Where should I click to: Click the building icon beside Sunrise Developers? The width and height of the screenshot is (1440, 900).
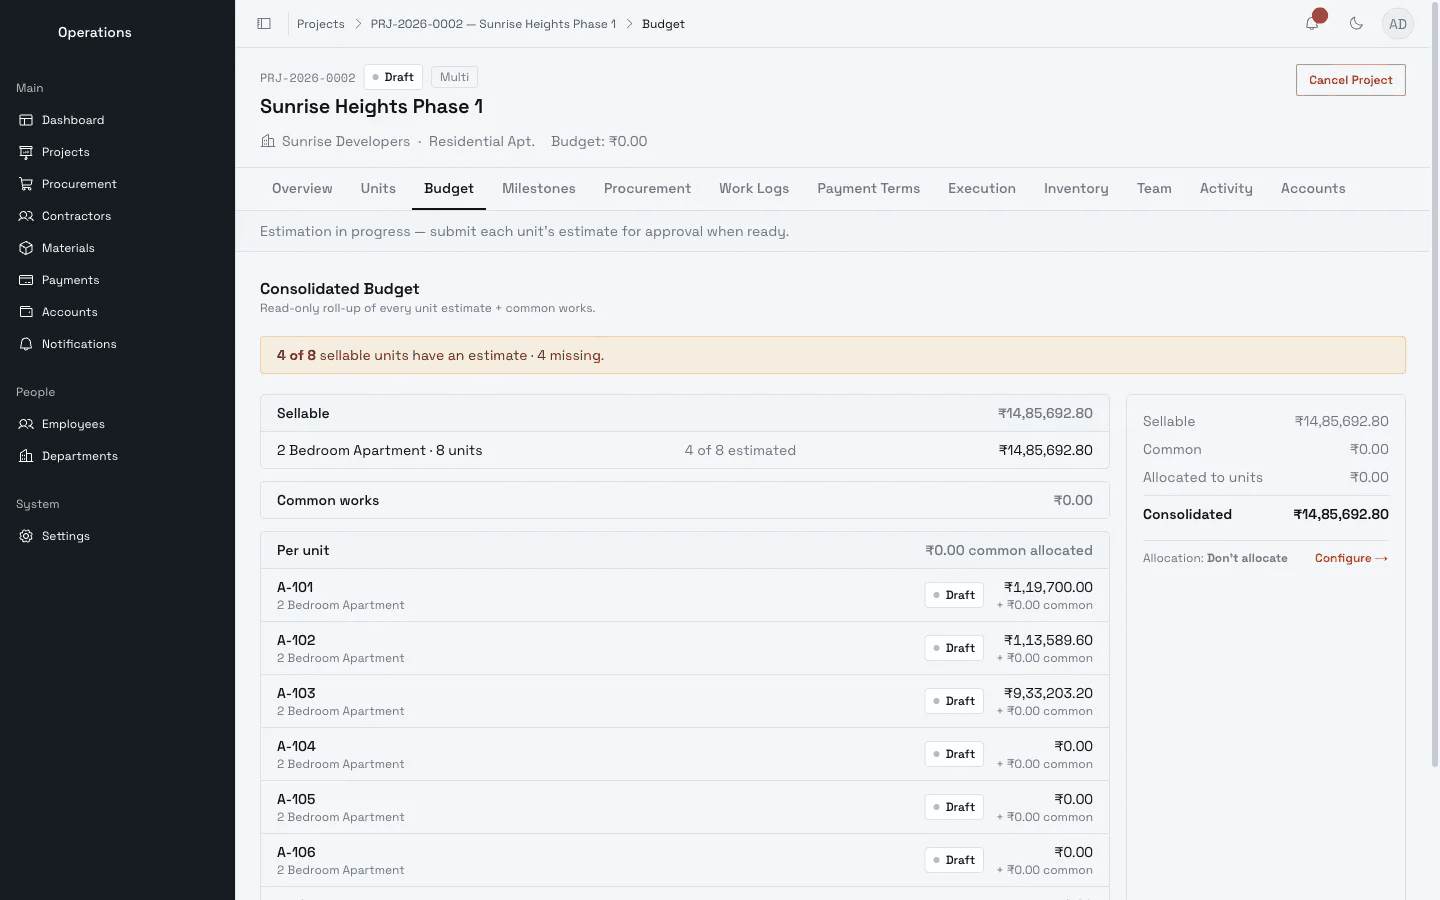tap(268, 141)
